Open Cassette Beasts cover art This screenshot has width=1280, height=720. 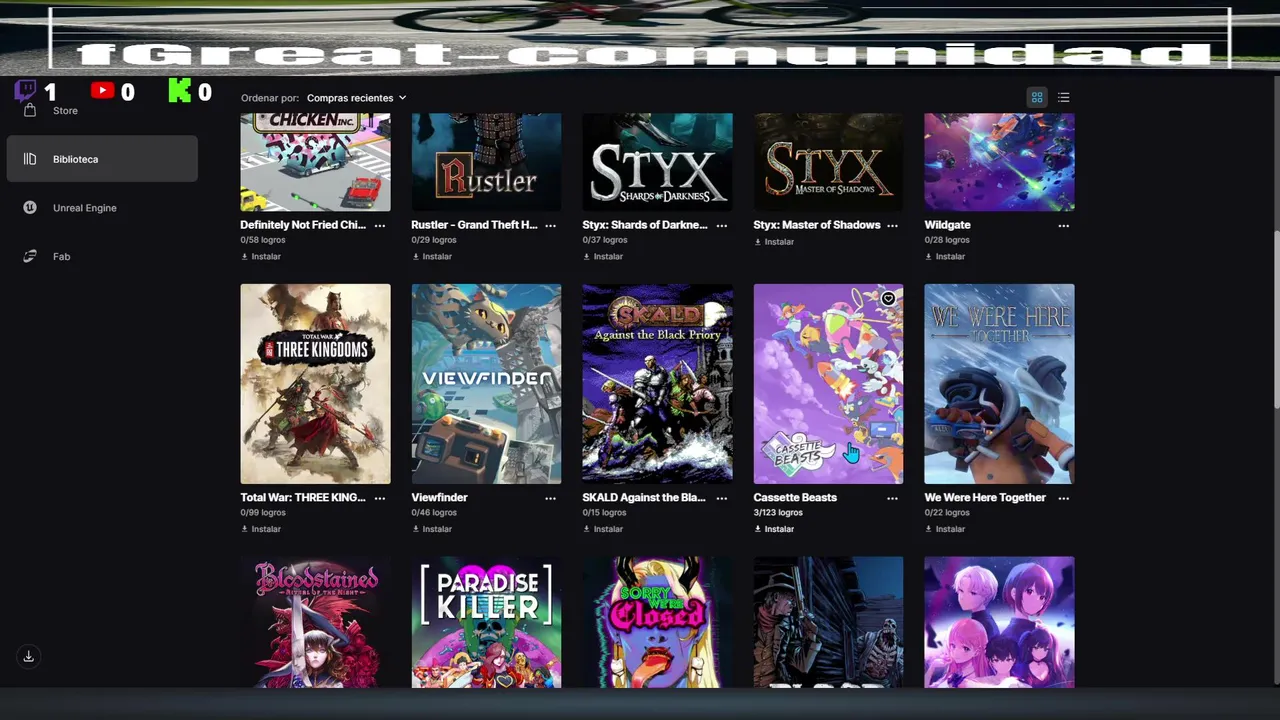point(828,384)
